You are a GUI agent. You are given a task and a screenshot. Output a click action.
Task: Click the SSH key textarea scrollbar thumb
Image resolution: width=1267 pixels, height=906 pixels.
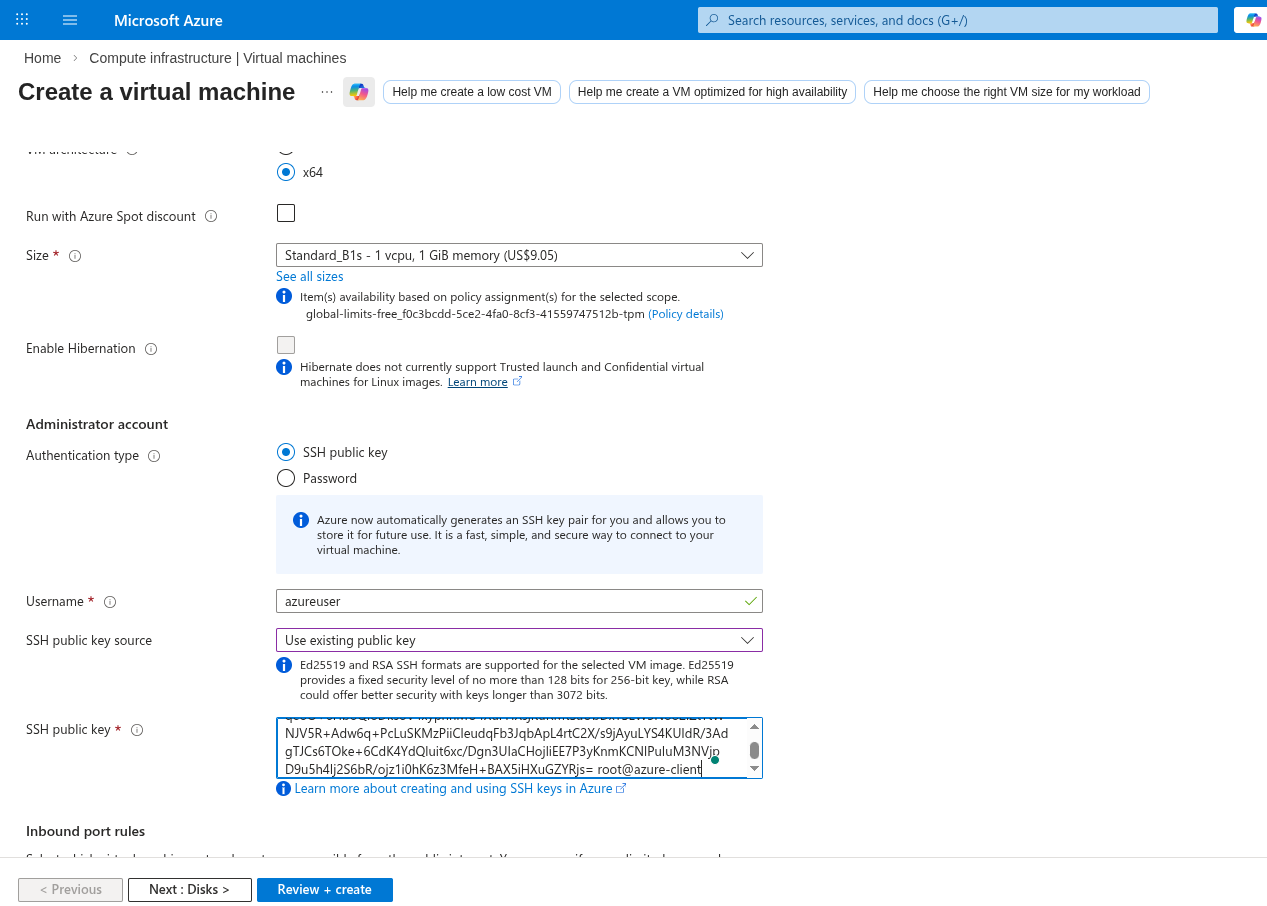click(x=754, y=750)
